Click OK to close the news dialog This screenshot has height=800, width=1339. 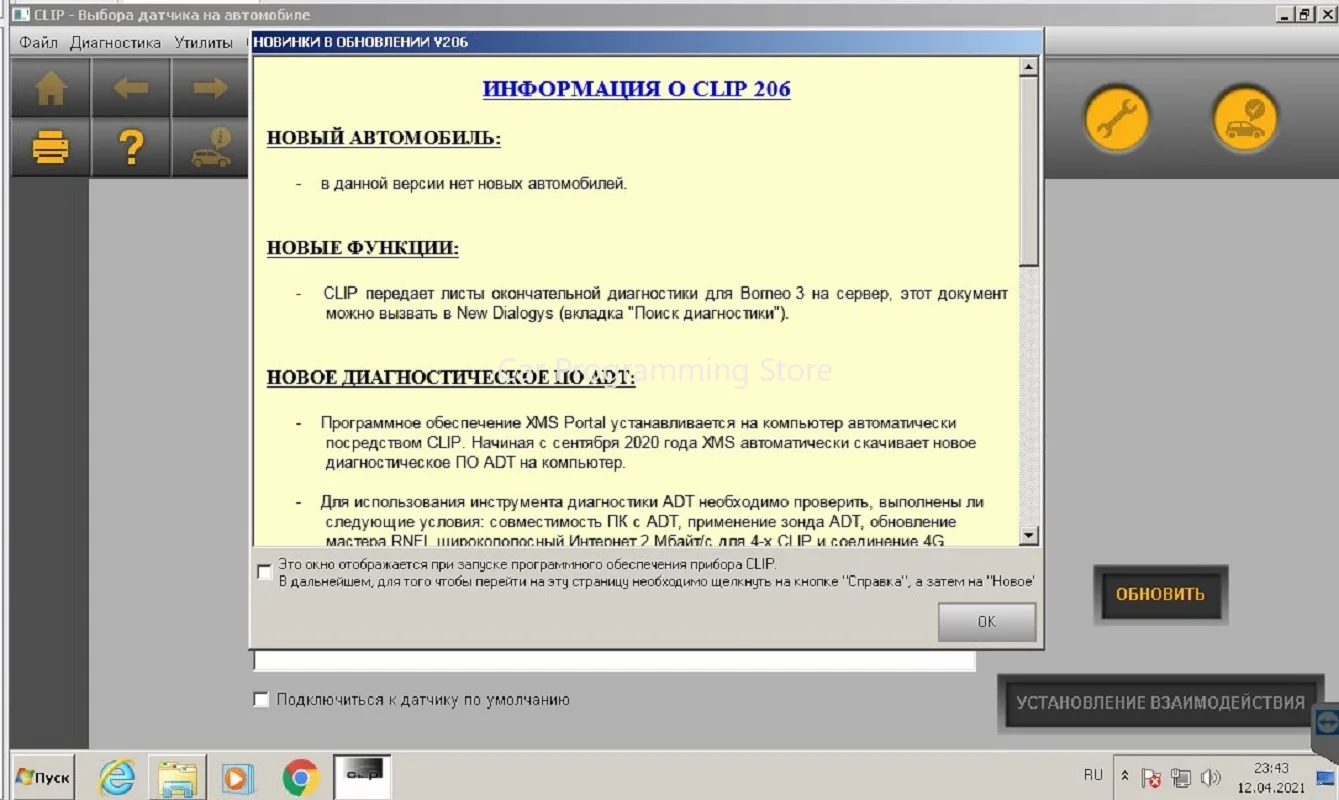tap(986, 622)
